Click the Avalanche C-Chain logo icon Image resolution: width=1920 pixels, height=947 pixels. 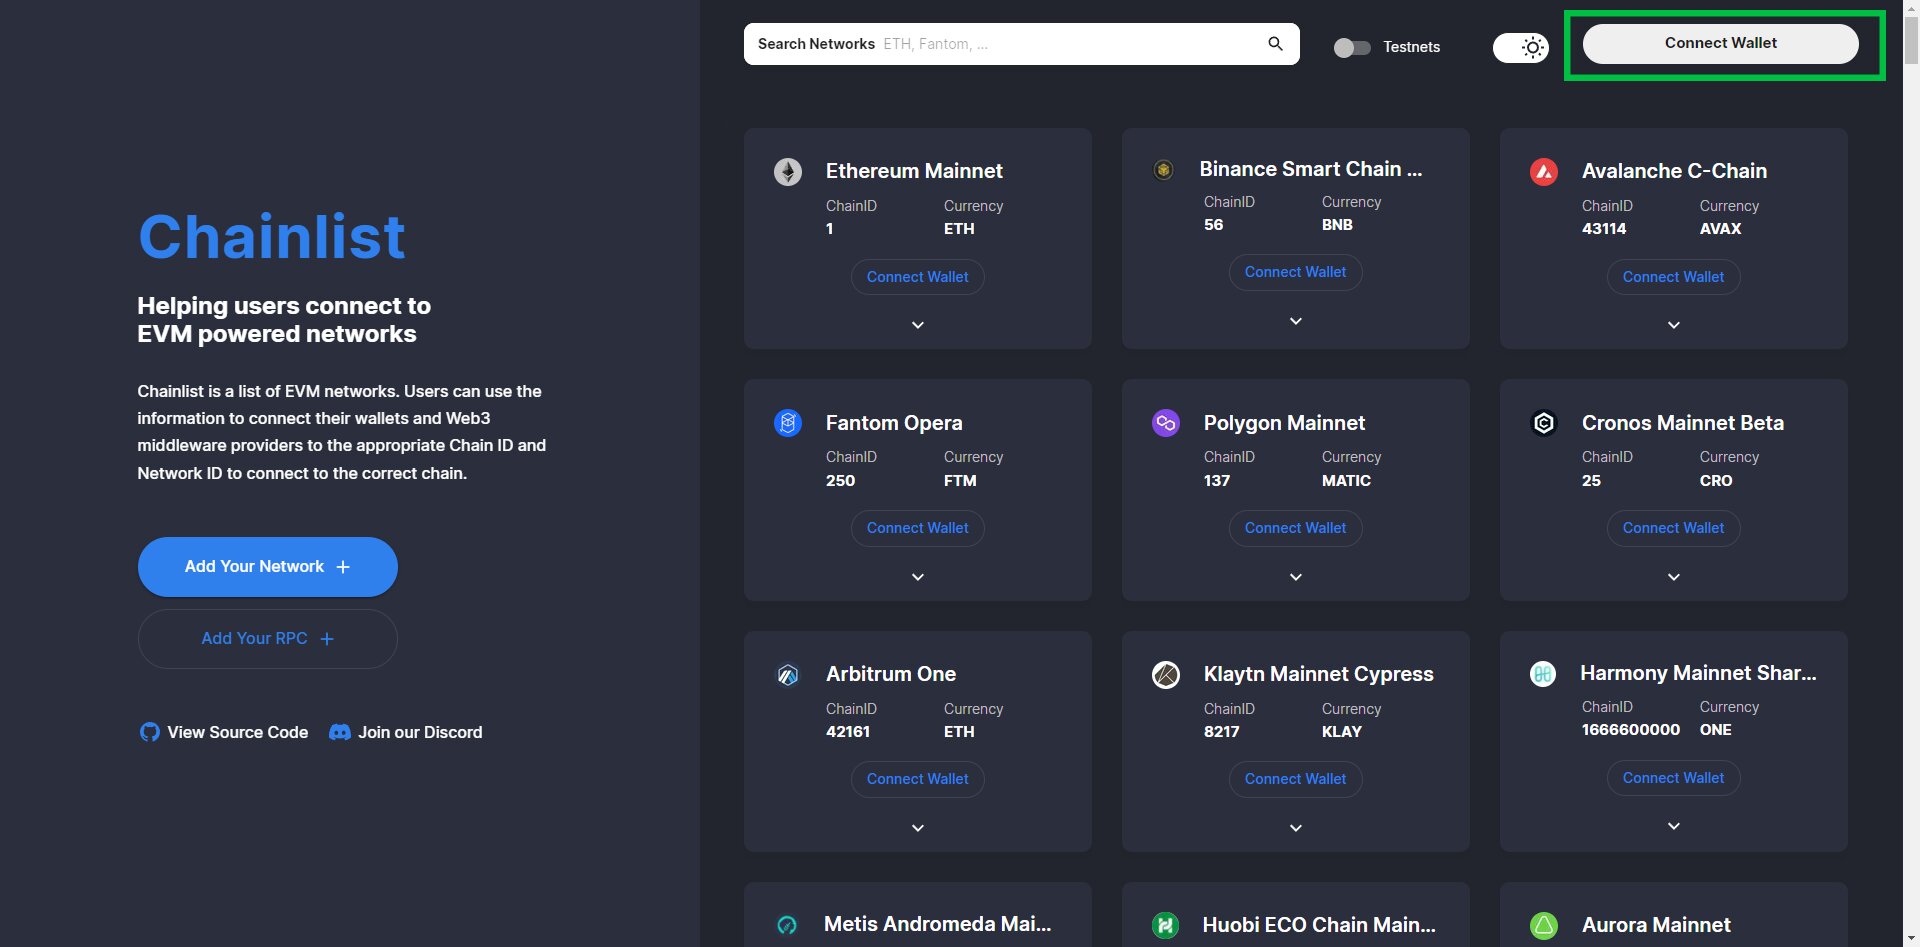point(1544,172)
